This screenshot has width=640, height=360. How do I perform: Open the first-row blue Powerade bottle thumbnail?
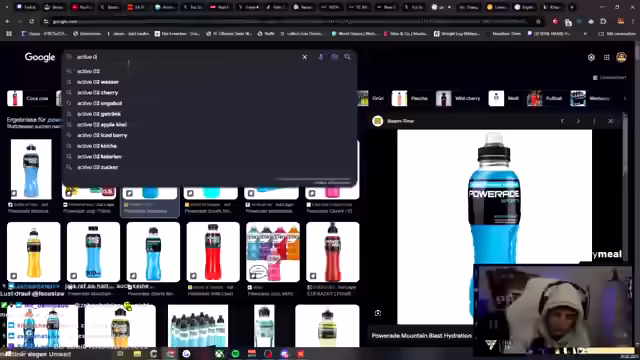coord(31,169)
